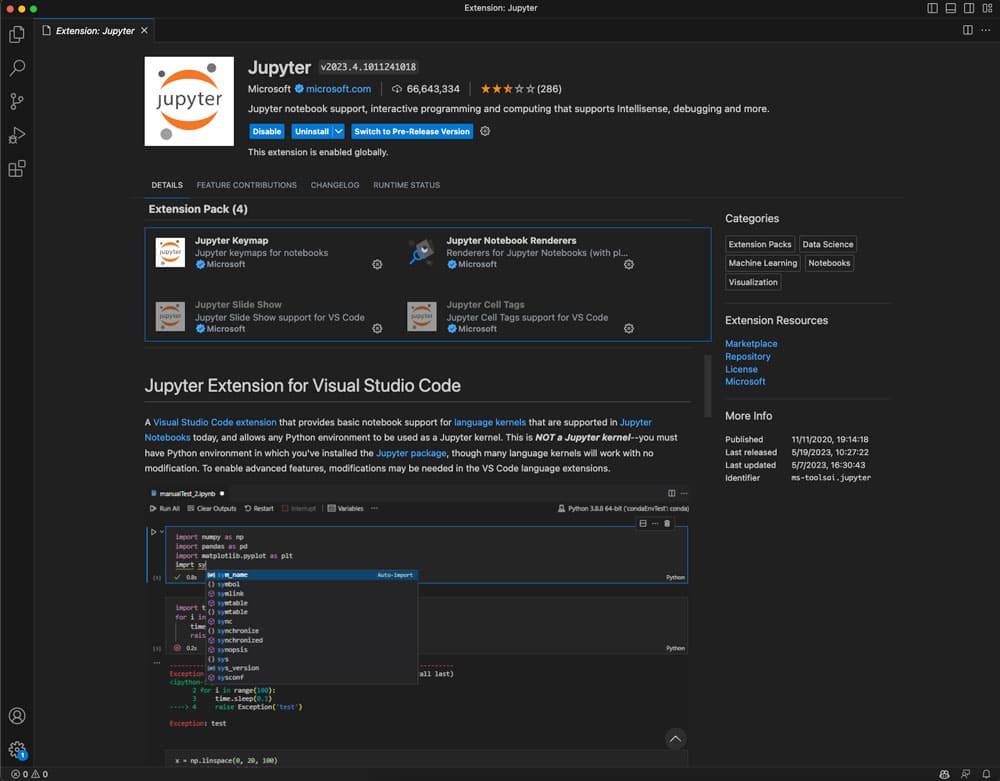
Task: Open the Runtime Status tab
Action: click(x=406, y=185)
